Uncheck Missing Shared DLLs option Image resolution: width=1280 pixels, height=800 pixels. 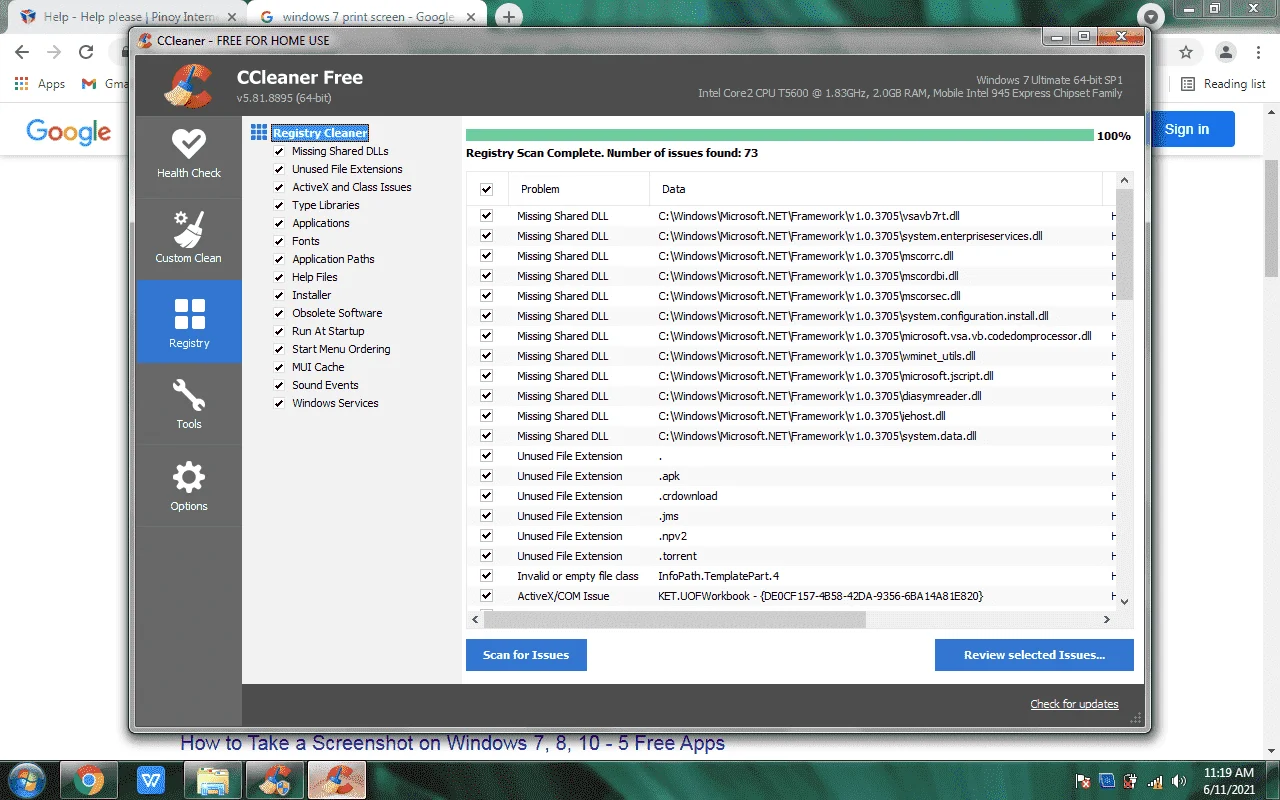279,152
